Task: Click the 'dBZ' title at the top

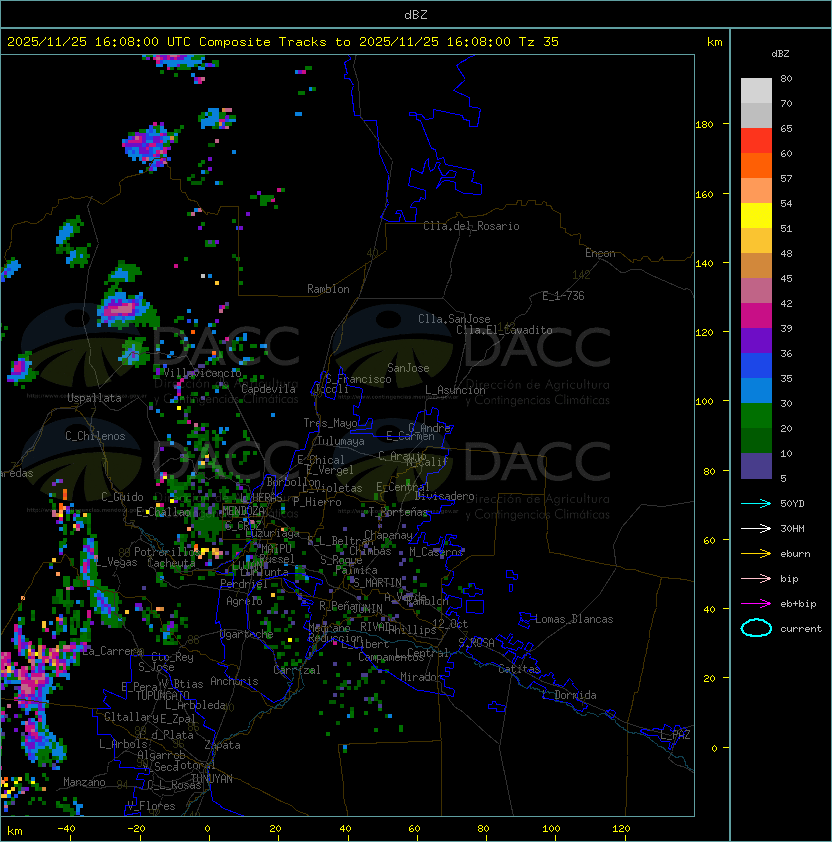Action: coord(416,14)
